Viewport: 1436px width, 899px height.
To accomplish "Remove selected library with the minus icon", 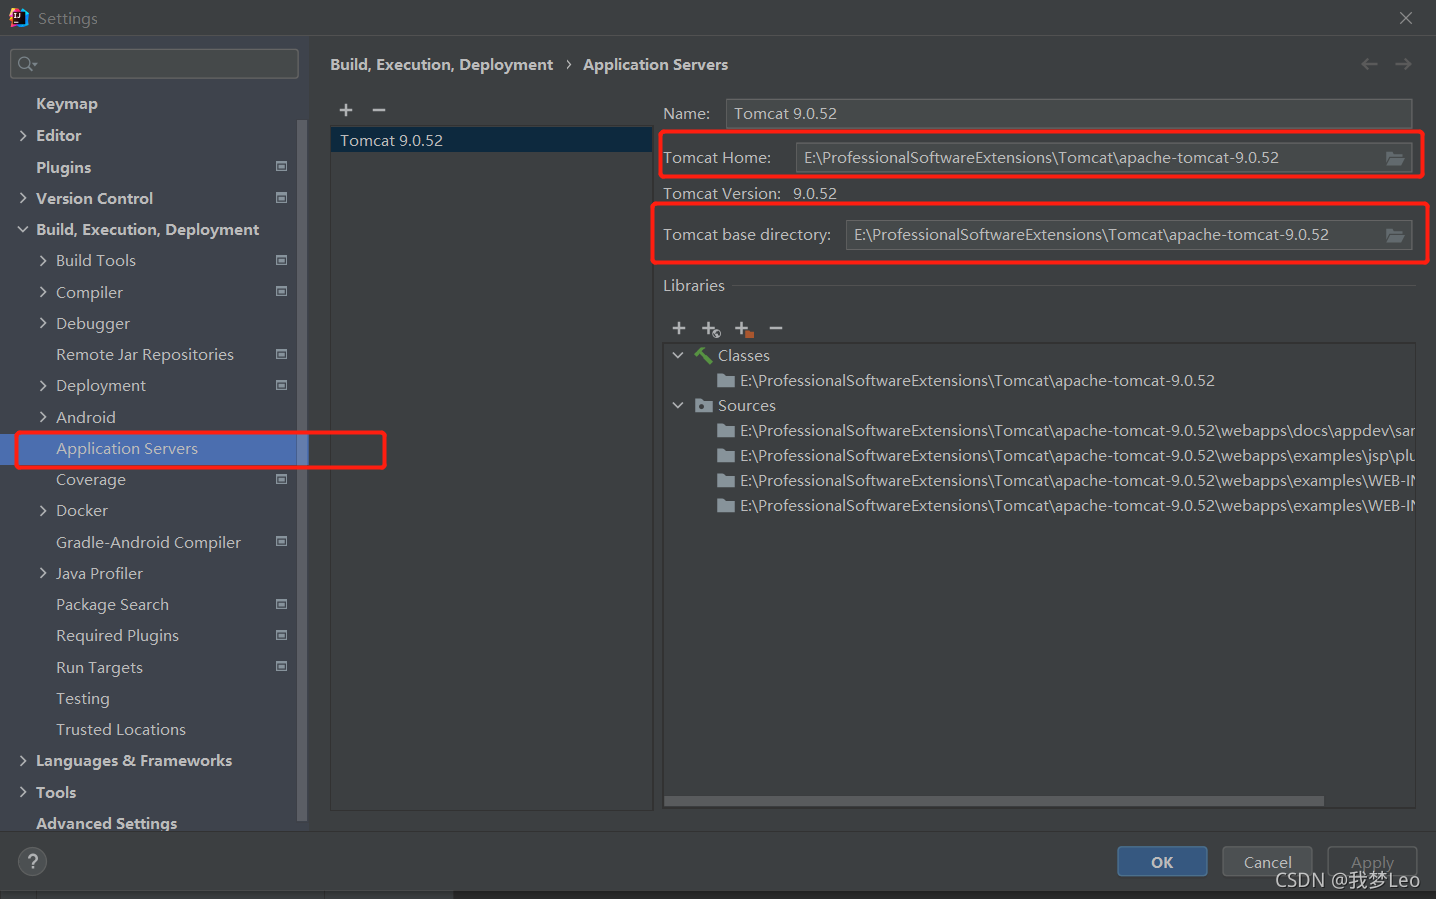I will (776, 328).
